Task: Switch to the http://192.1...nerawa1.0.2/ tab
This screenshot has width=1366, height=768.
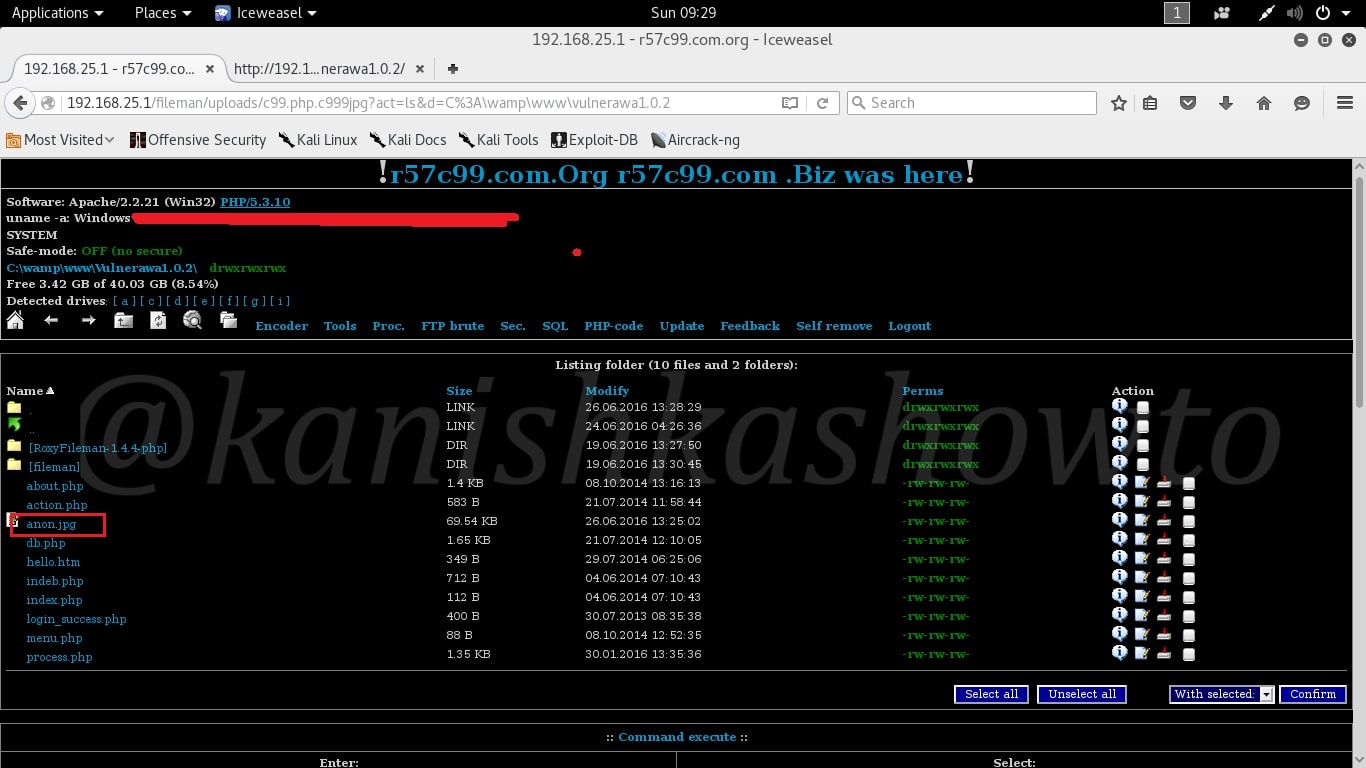Action: point(329,69)
